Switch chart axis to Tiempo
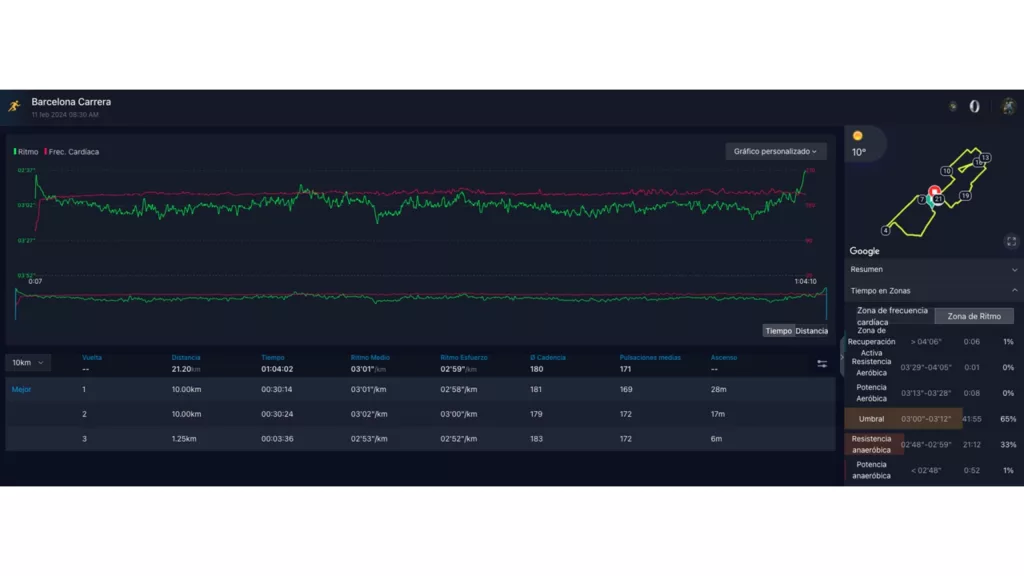Image resolution: width=1024 pixels, height=576 pixels. click(x=778, y=331)
